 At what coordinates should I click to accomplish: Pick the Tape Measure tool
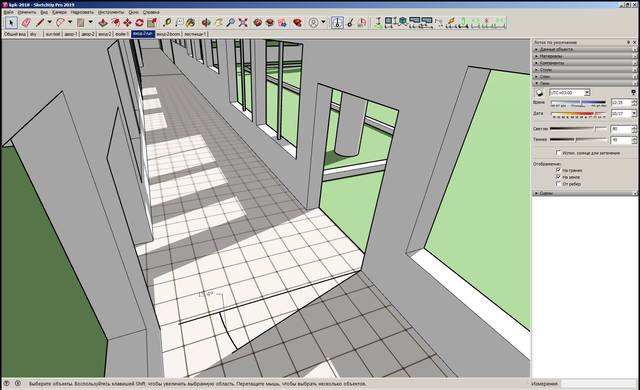(x=167, y=22)
